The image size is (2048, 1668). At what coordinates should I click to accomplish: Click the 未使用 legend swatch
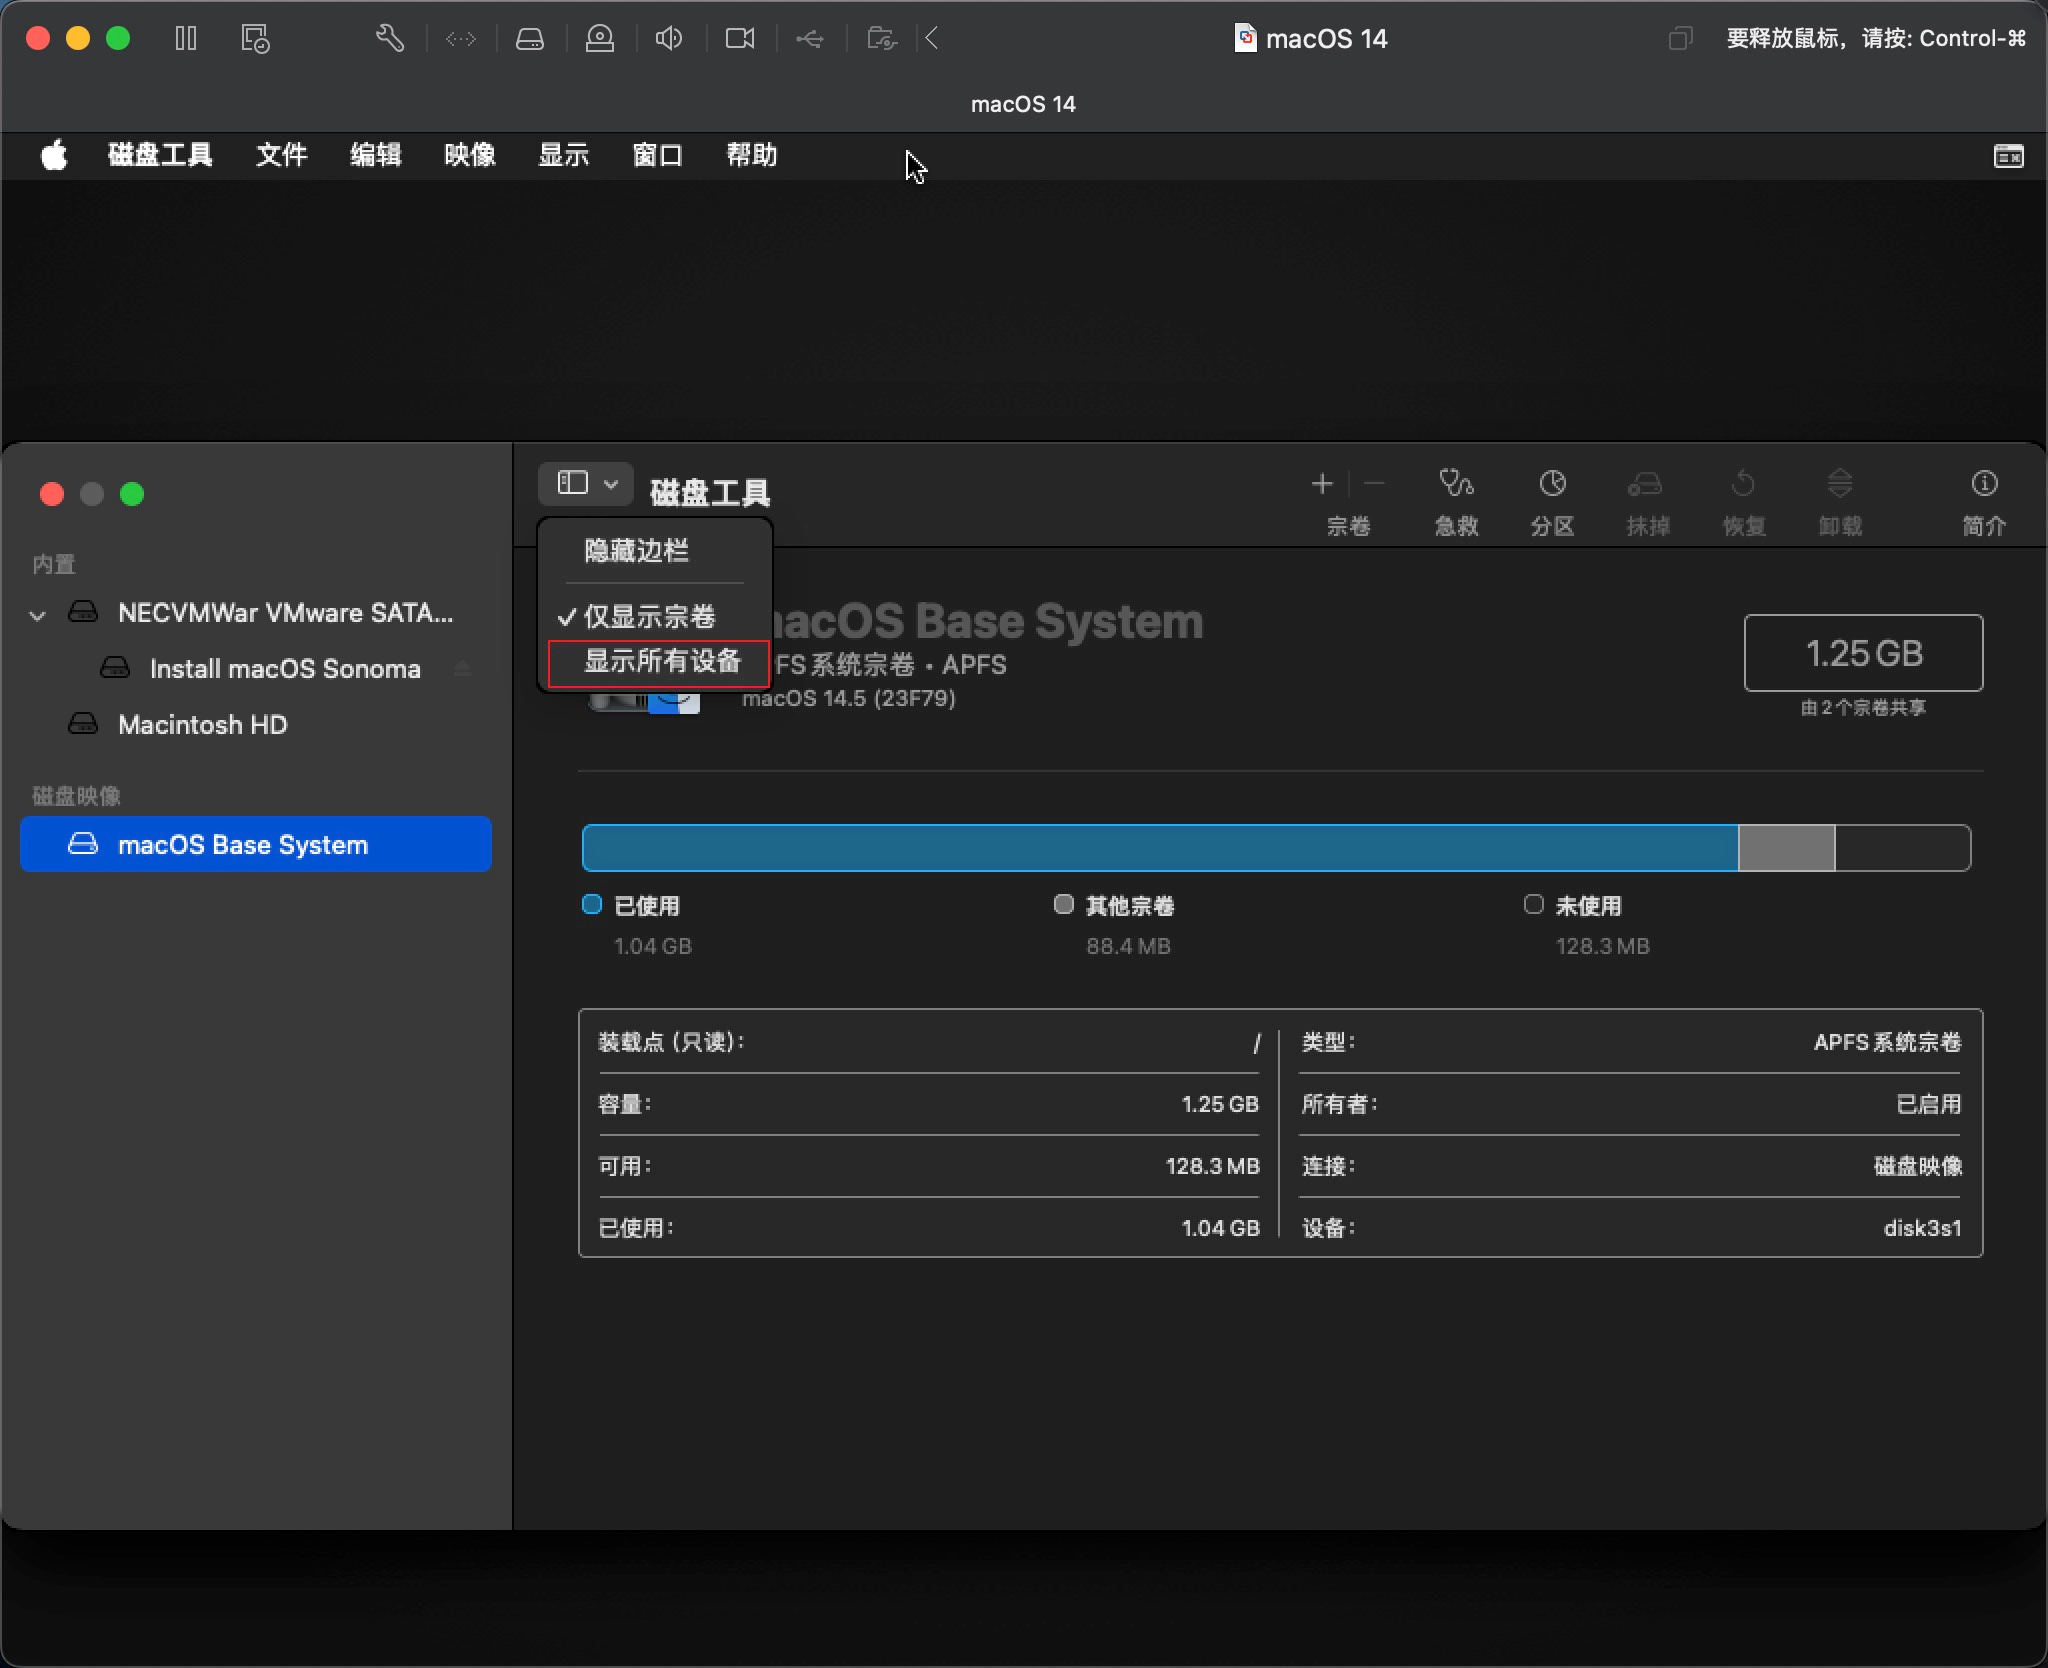(x=1534, y=905)
